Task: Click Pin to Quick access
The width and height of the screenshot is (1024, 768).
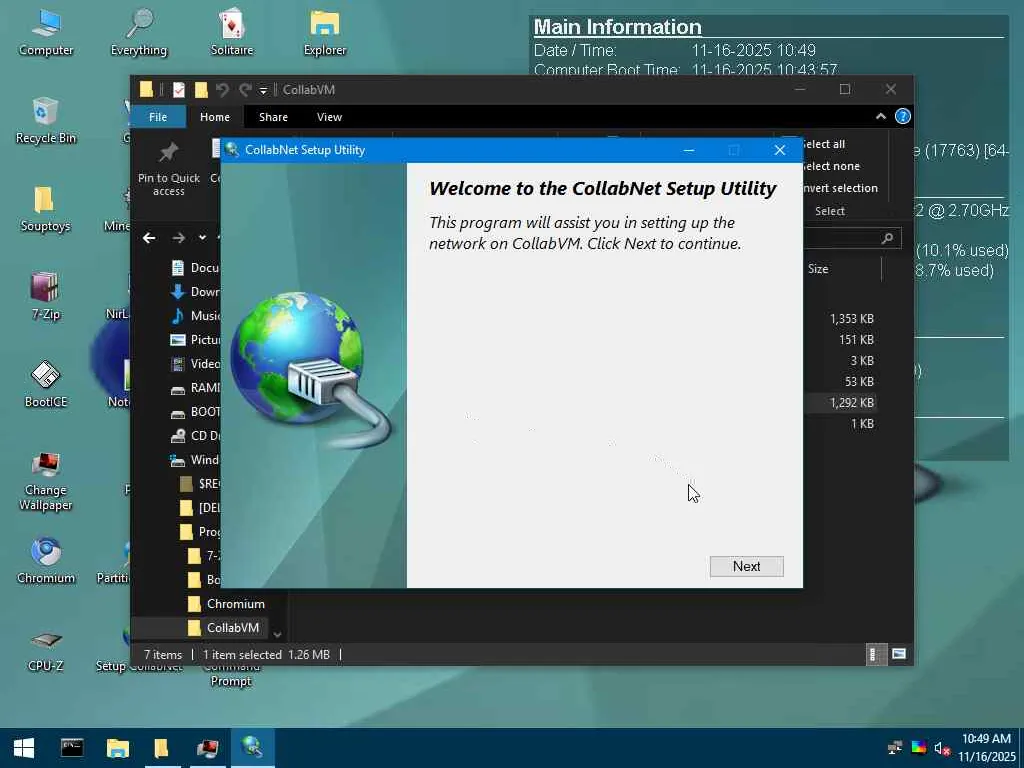Action: (x=168, y=168)
